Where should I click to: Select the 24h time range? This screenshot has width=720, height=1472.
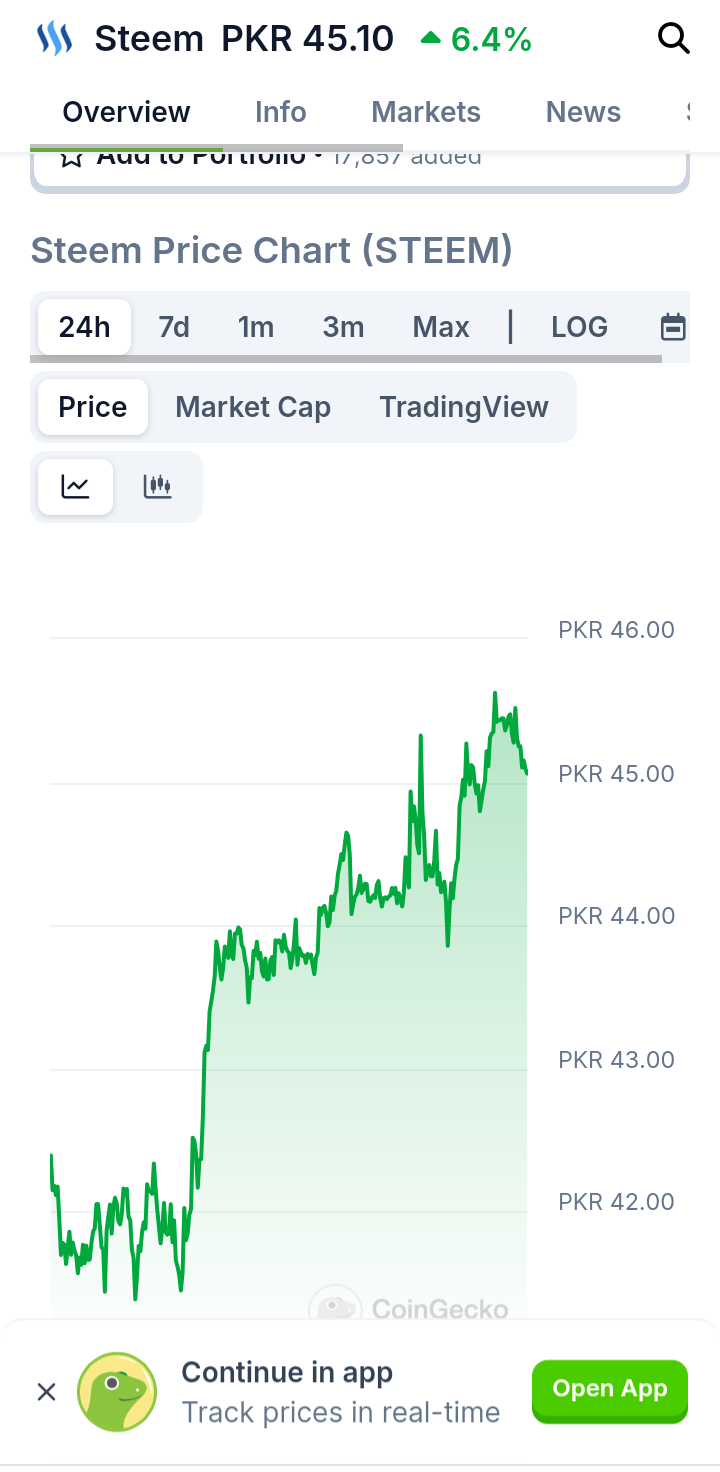pyautogui.click(x=84, y=327)
